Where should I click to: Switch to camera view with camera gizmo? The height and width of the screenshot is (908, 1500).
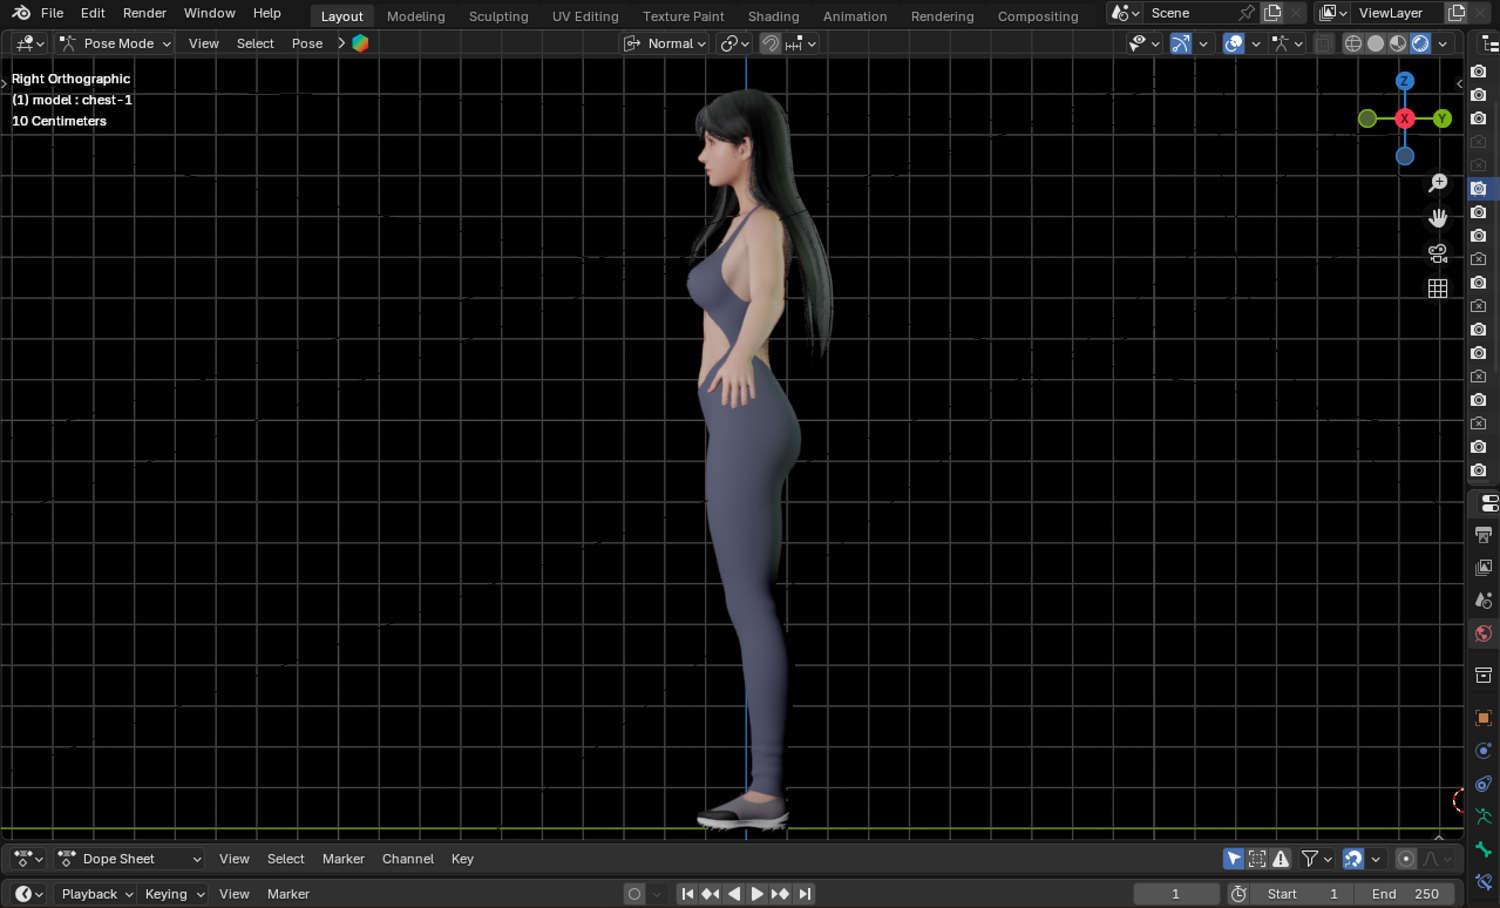[x=1438, y=253]
